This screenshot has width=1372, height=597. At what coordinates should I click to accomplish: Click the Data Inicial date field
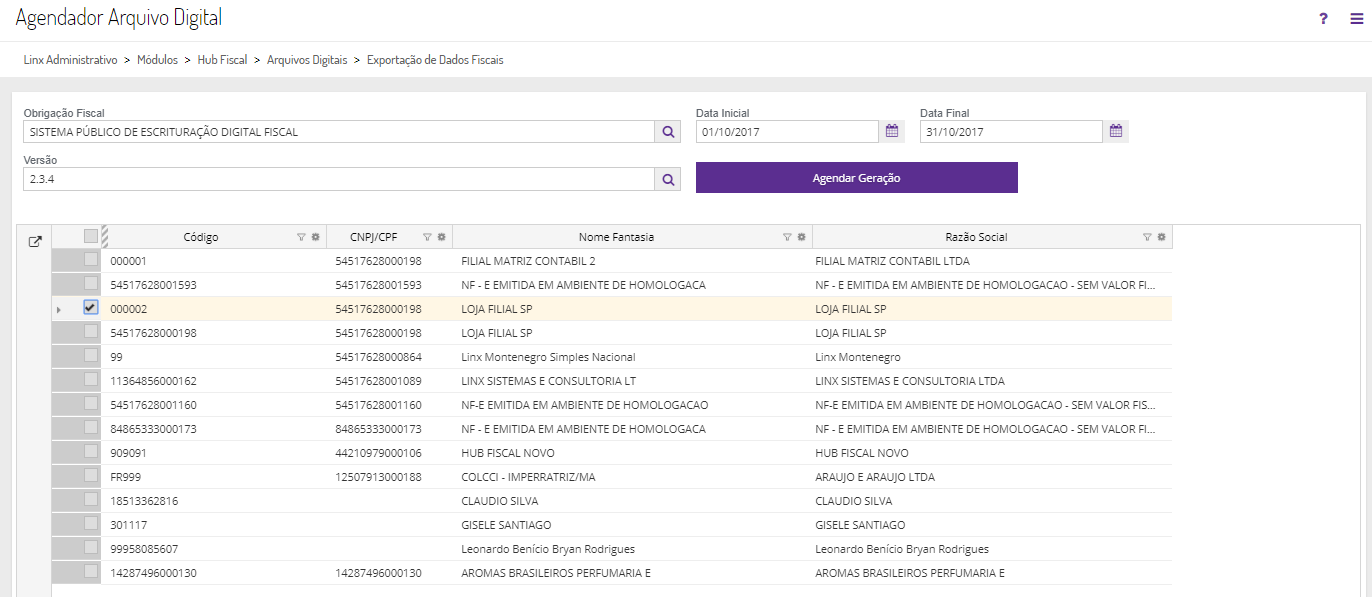pyautogui.click(x=787, y=131)
